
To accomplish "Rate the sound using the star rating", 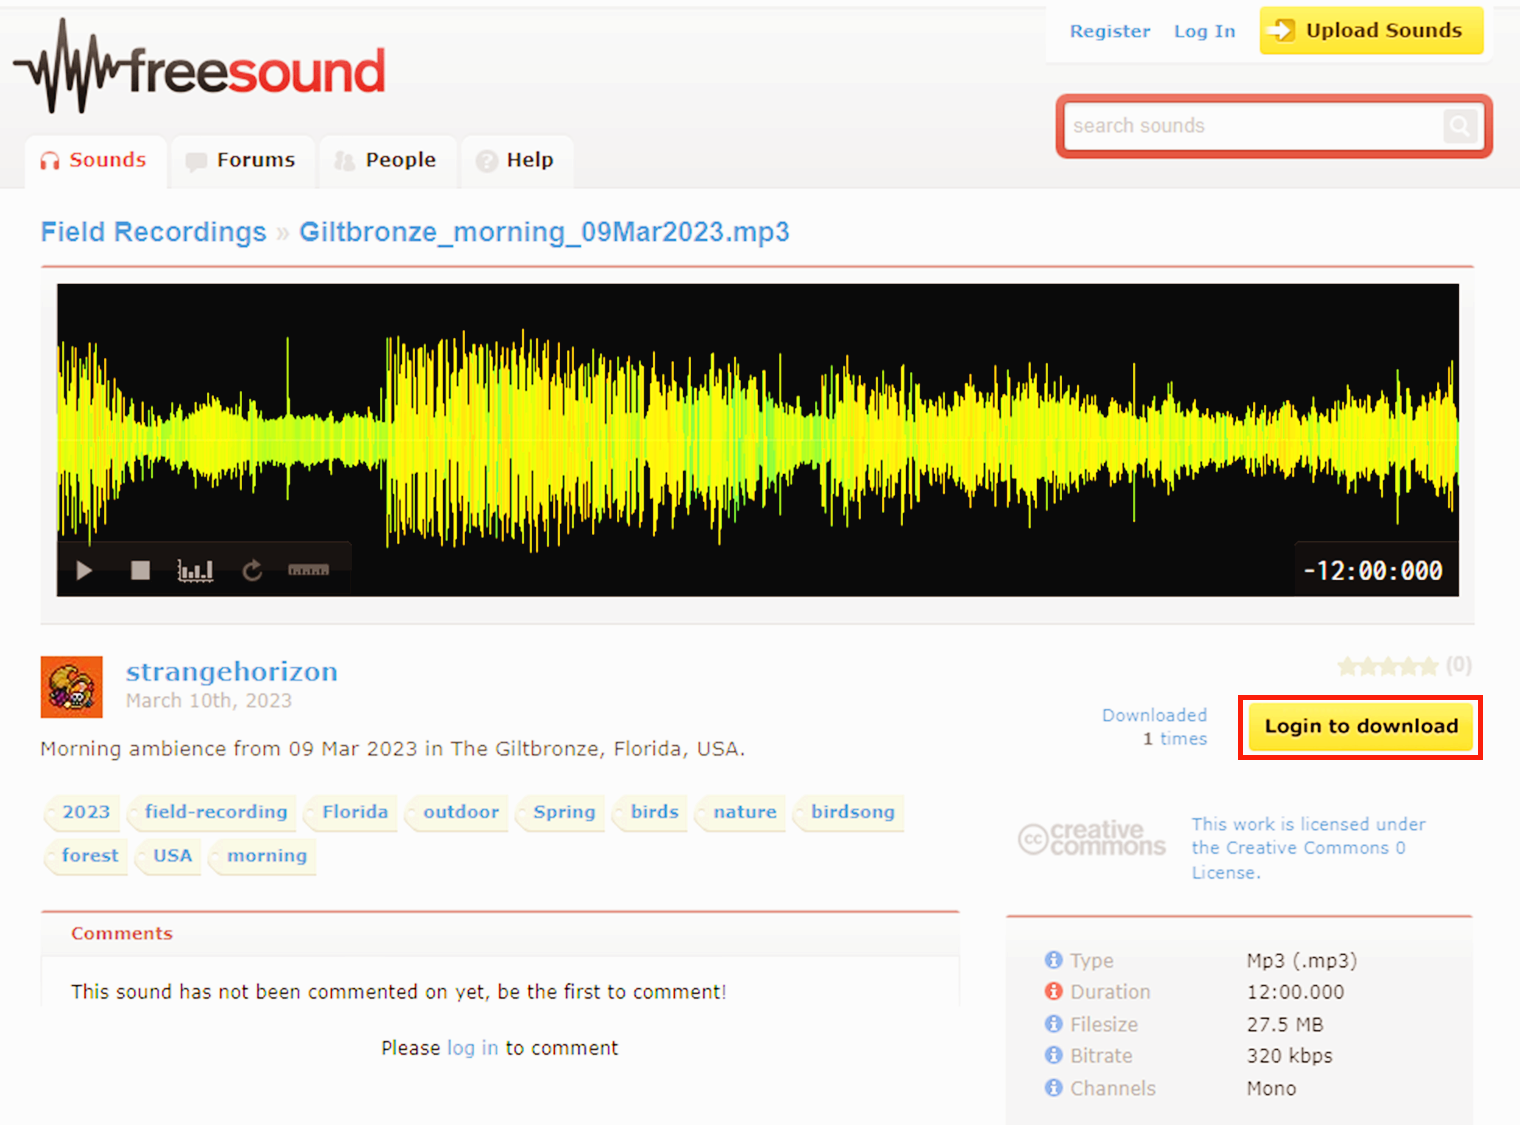I will tap(1388, 666).
